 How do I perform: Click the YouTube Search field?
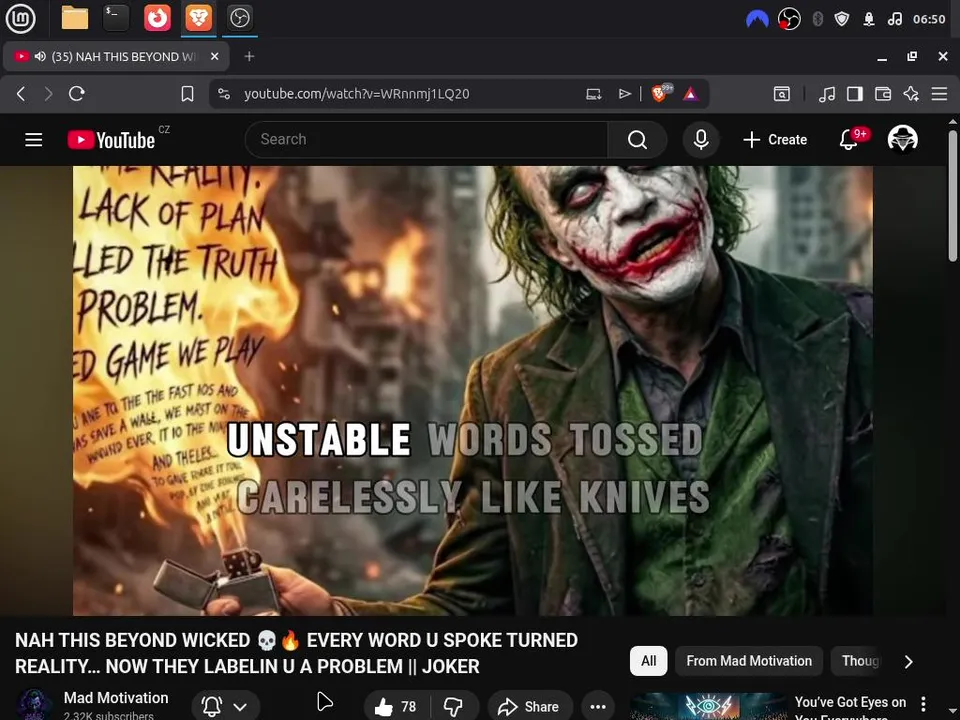point(426,140)
